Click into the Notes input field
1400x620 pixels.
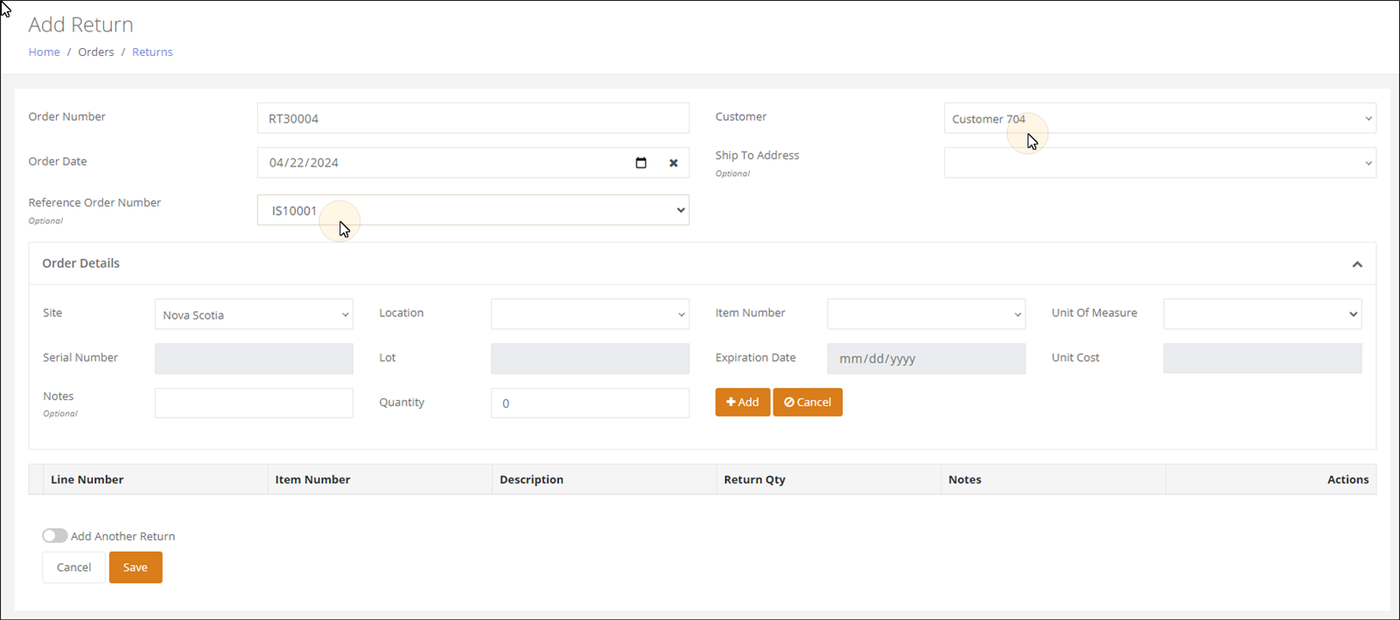pyautogui.click(x=254, y=403)
